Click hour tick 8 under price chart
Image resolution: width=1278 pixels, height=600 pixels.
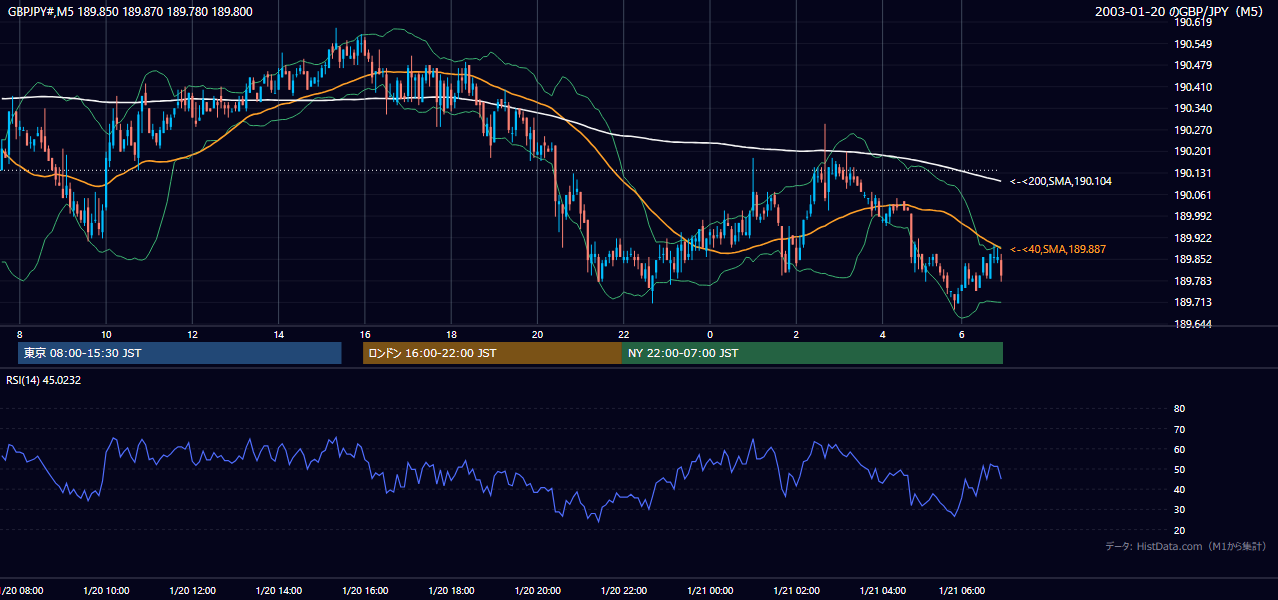pos(19,334)
